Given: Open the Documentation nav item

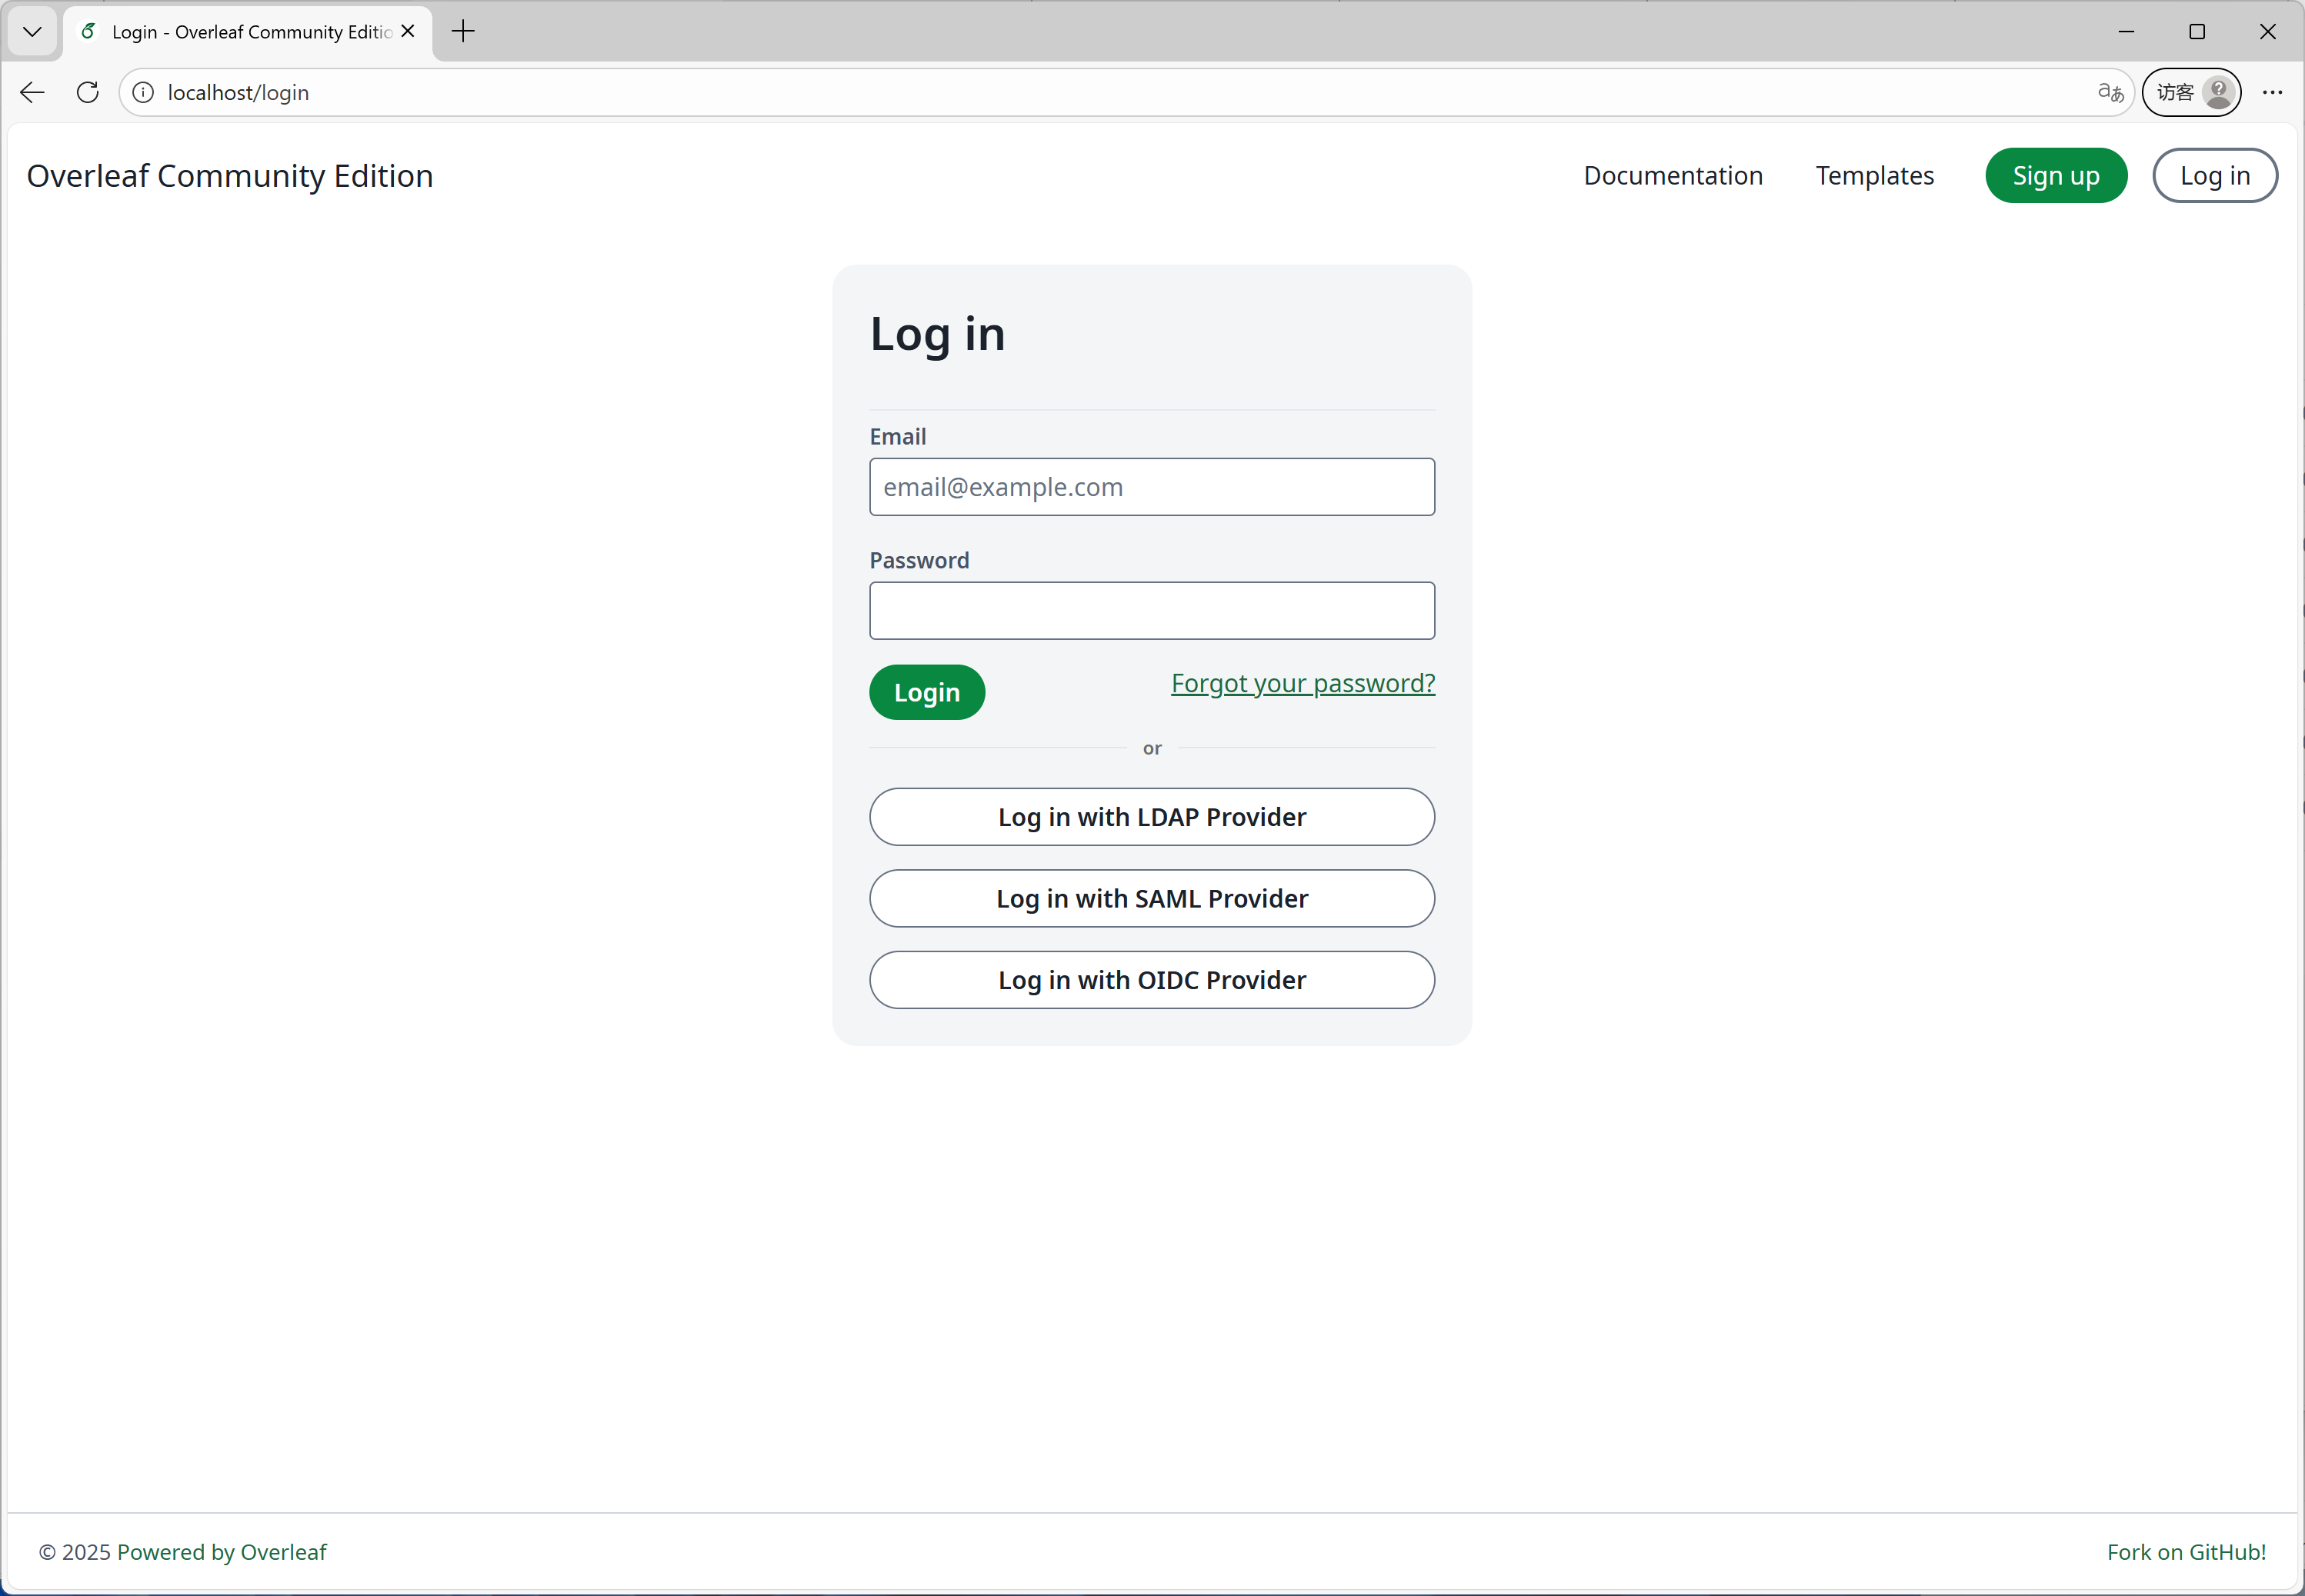Looking at the screenshot, I should pyautogui.click(x=1672, y=175).
